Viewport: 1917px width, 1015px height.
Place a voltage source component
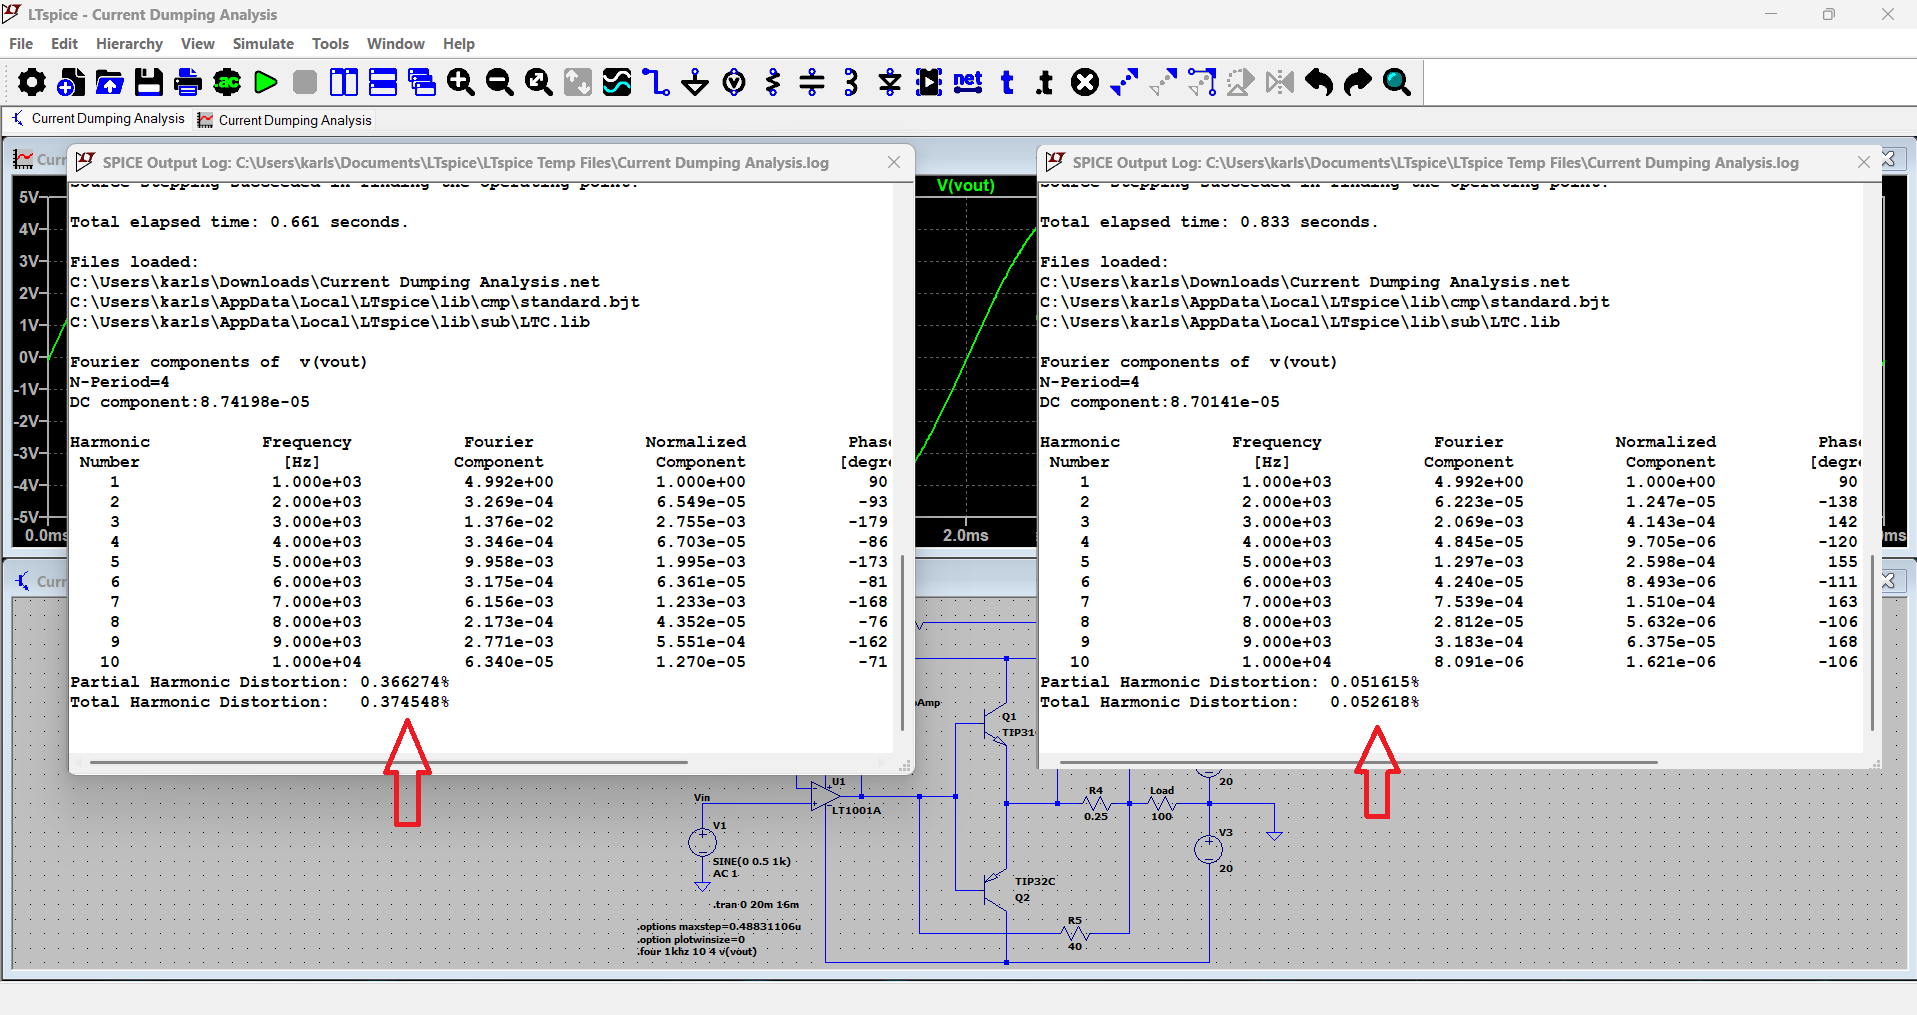734,82
